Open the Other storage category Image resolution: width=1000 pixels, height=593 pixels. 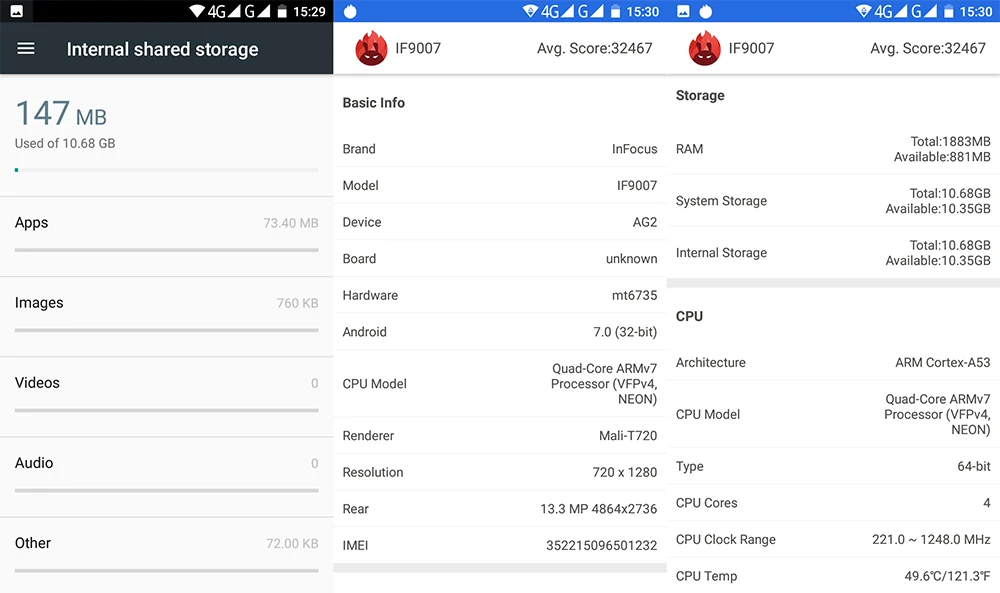166,555
